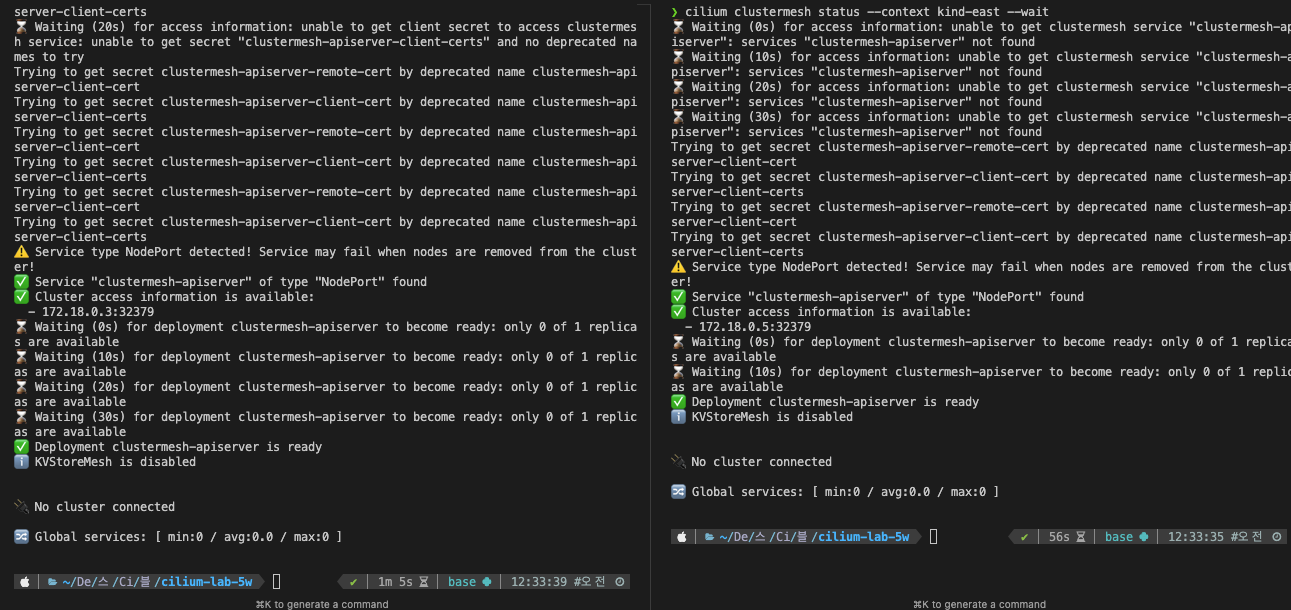Click the 12:33:39 time in left prompt
This screenshot has width=1291, height=610.
539,582
